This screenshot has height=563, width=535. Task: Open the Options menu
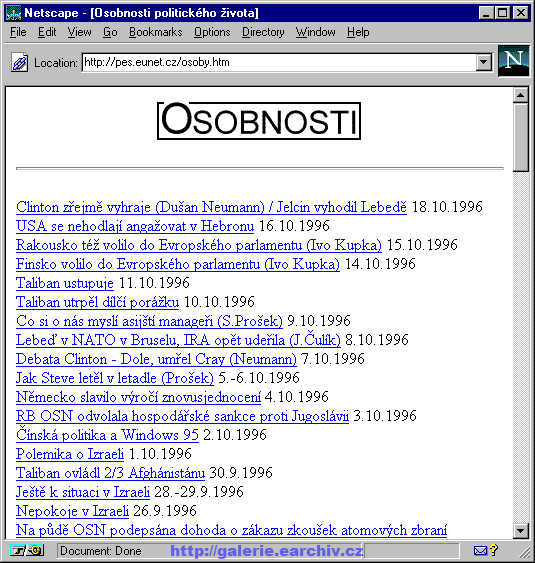point(212,32)
